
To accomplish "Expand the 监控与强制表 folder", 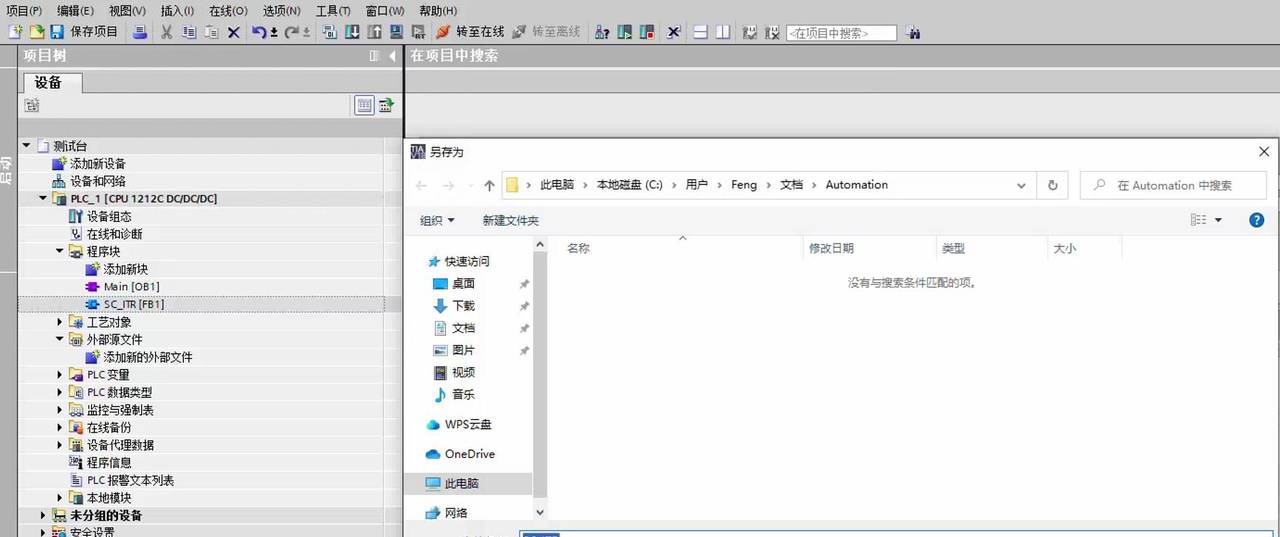I will (60, 410).
